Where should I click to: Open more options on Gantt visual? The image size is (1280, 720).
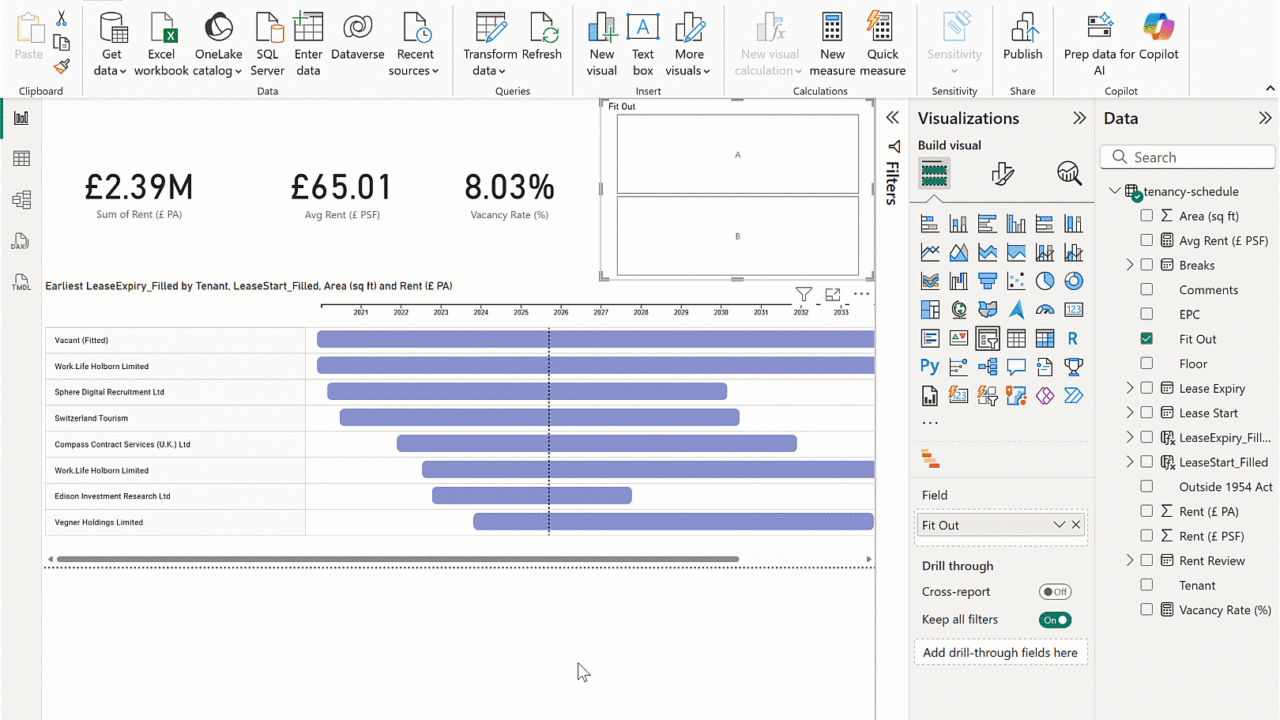coord(861,295)
